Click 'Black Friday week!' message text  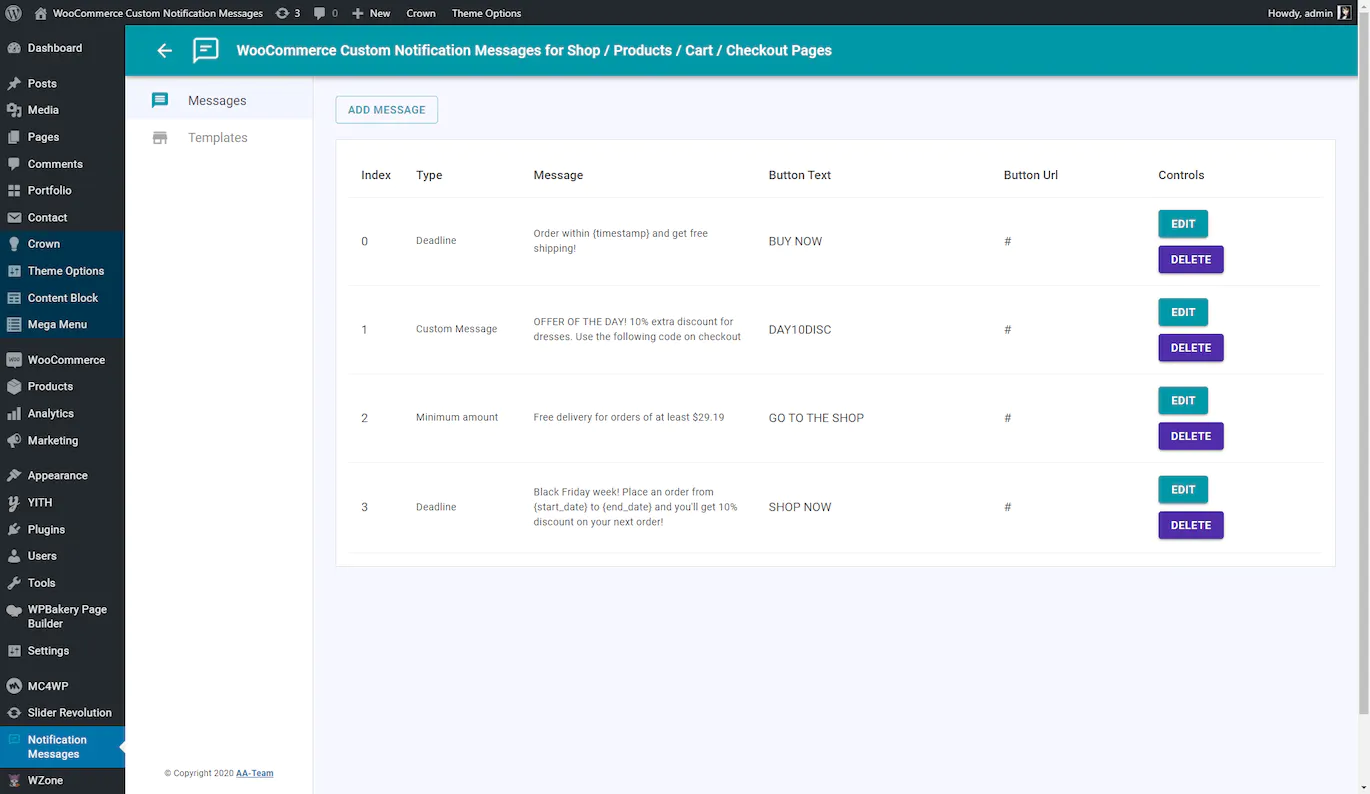(636, 507)
